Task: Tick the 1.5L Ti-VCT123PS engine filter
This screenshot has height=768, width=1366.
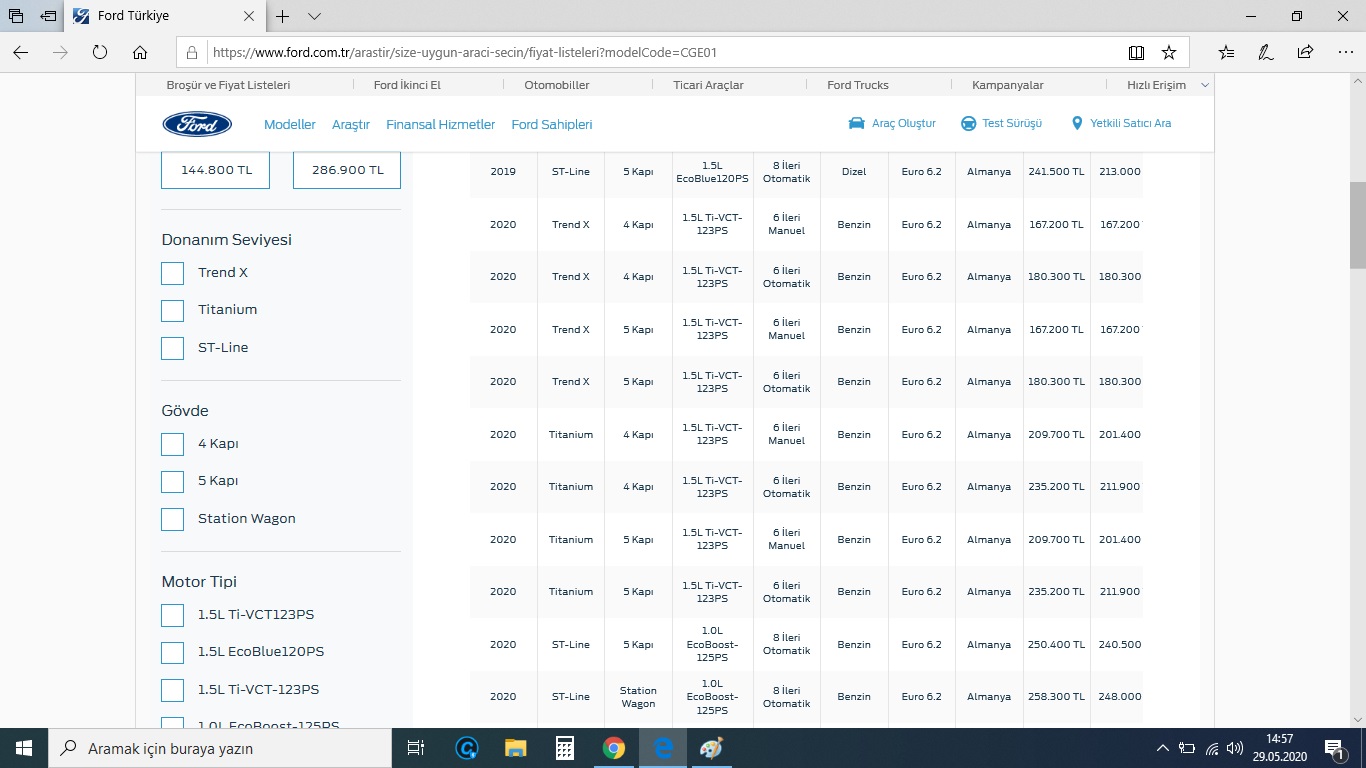Action: tap(172, 615)
